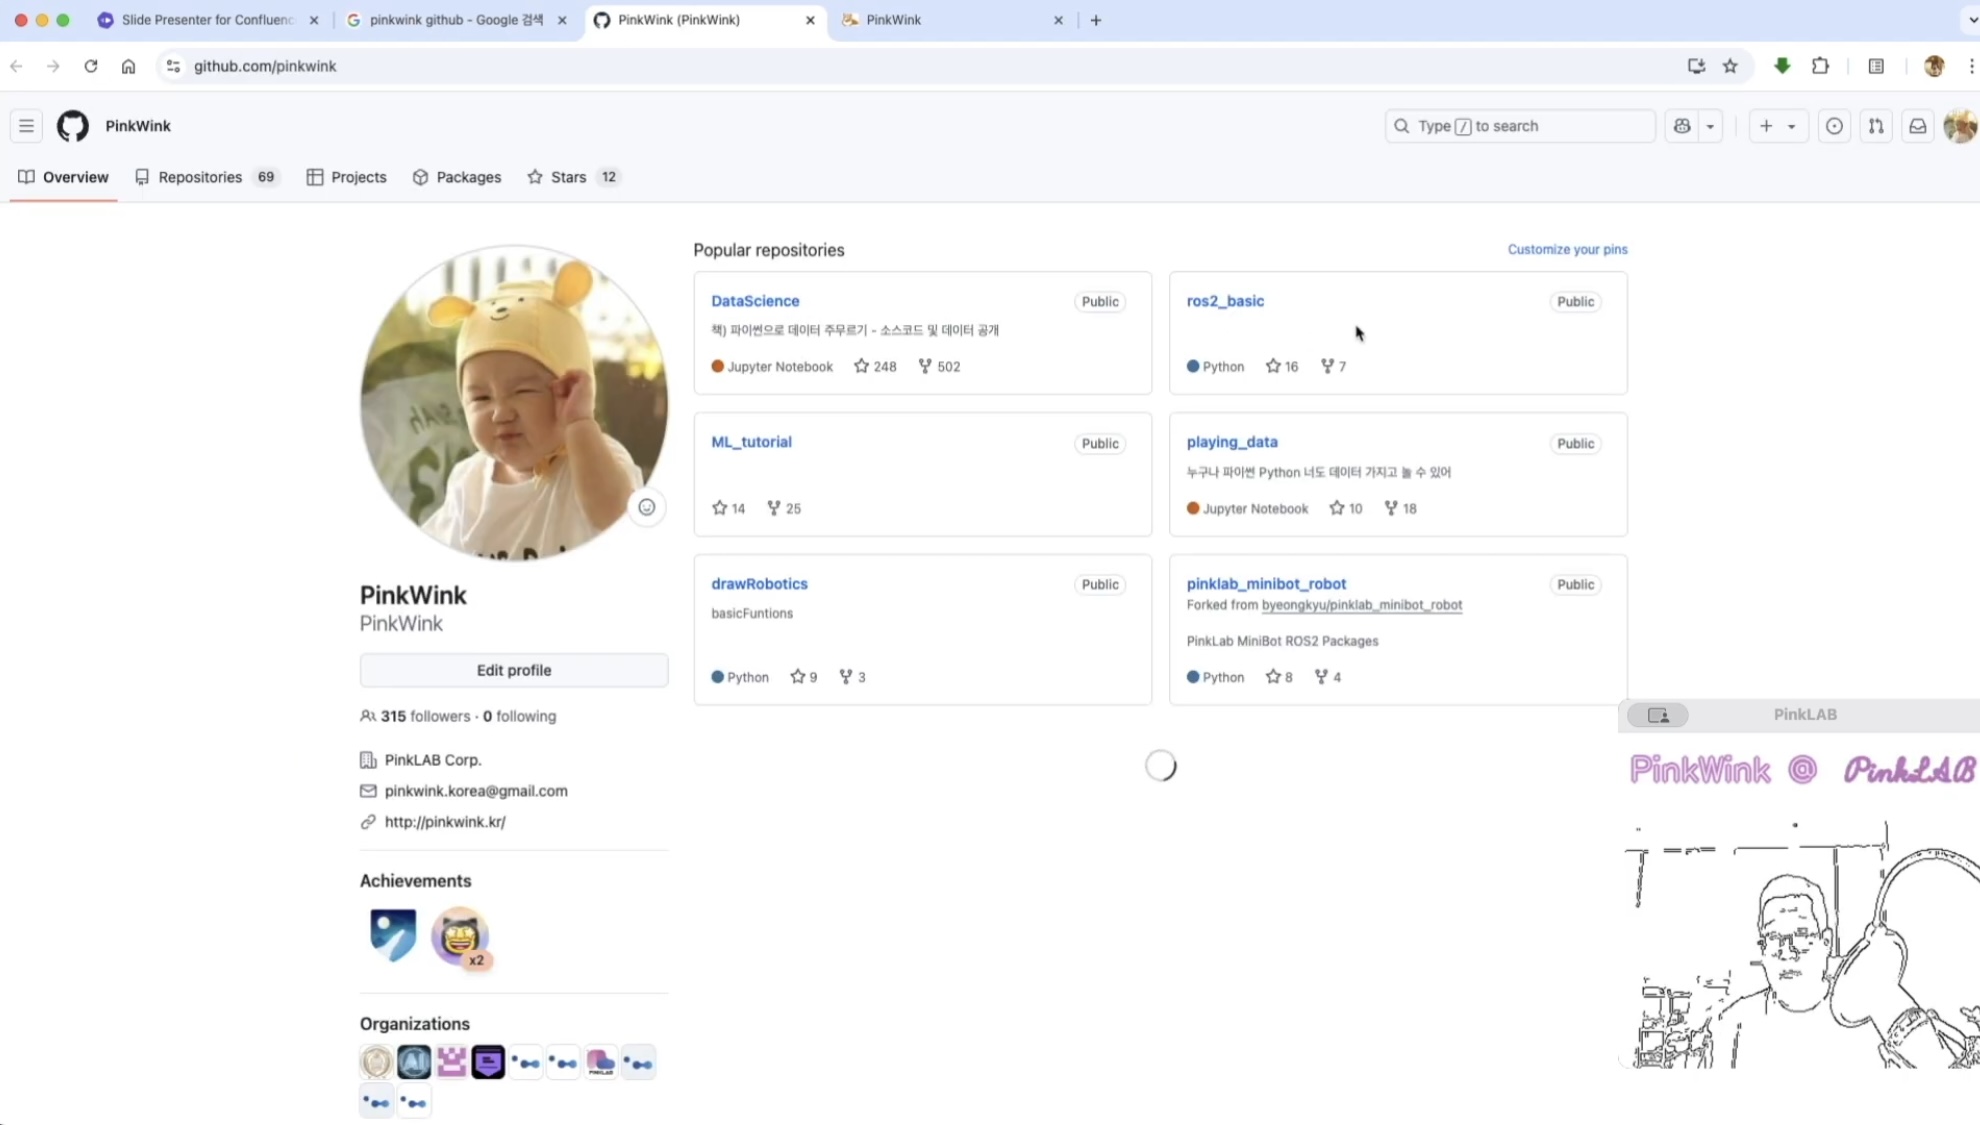The height and width of the screenshot is (1125, 1980).
Task: Open the DataScience repository link
Action: tap(755, 301)
